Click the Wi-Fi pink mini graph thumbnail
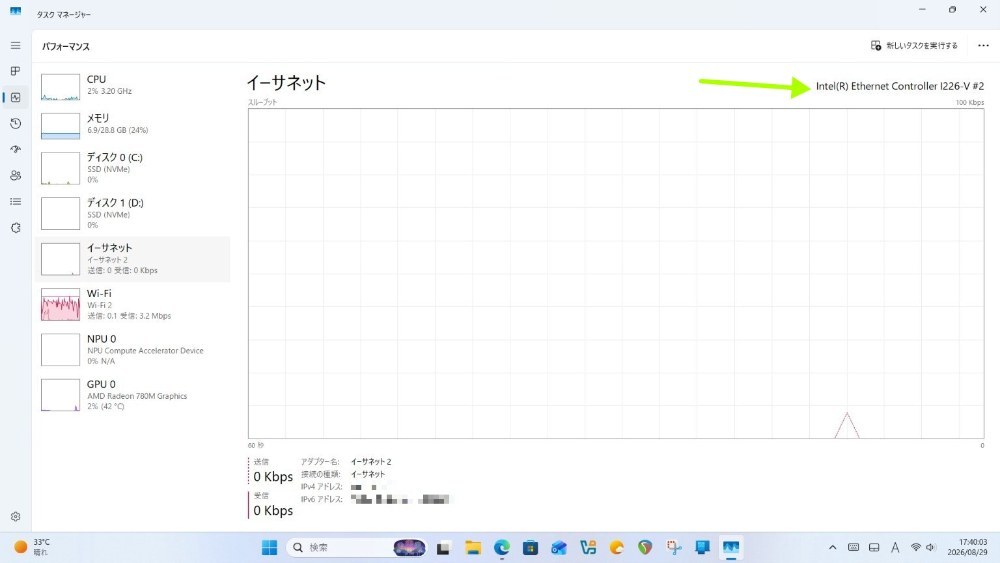This screenshot has height=563, width=1000. [x=61, y=304]
